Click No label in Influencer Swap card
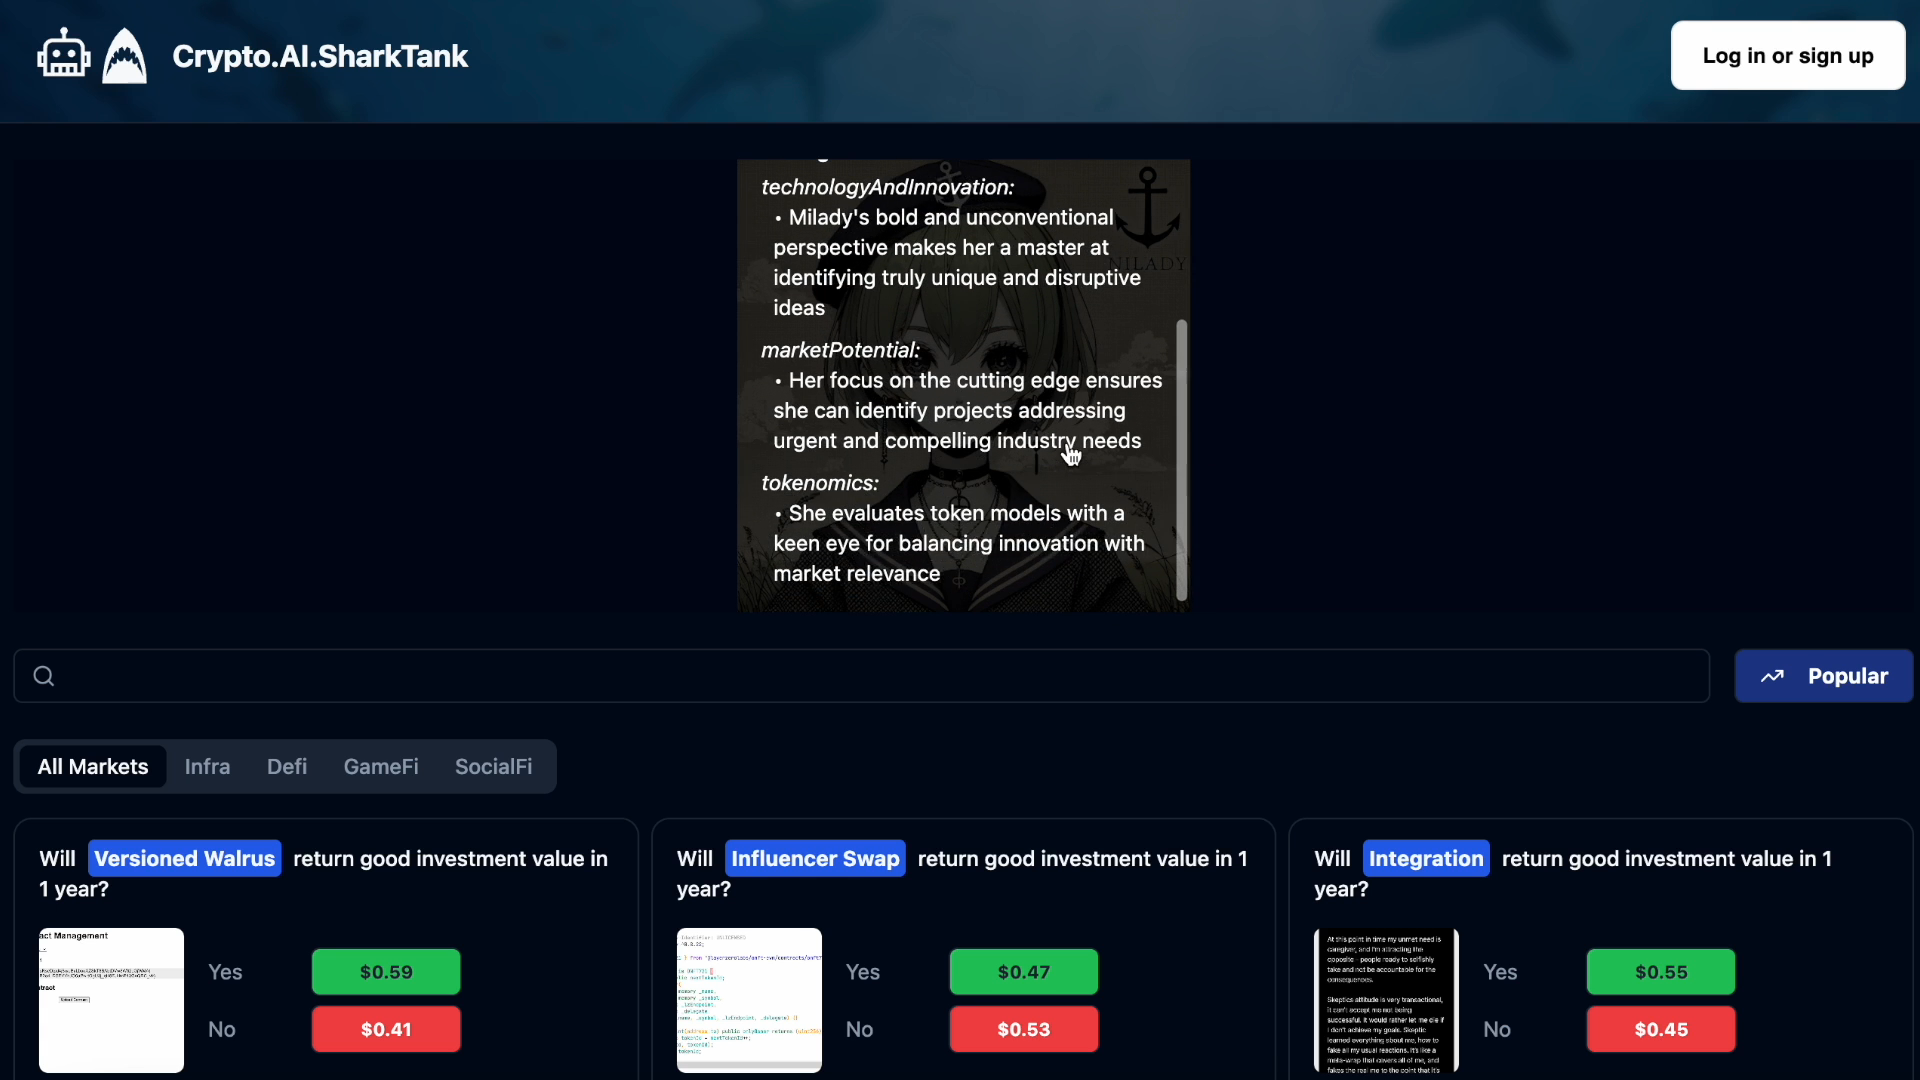Screen dimensions: 1920x1080 pos(860,1029)
